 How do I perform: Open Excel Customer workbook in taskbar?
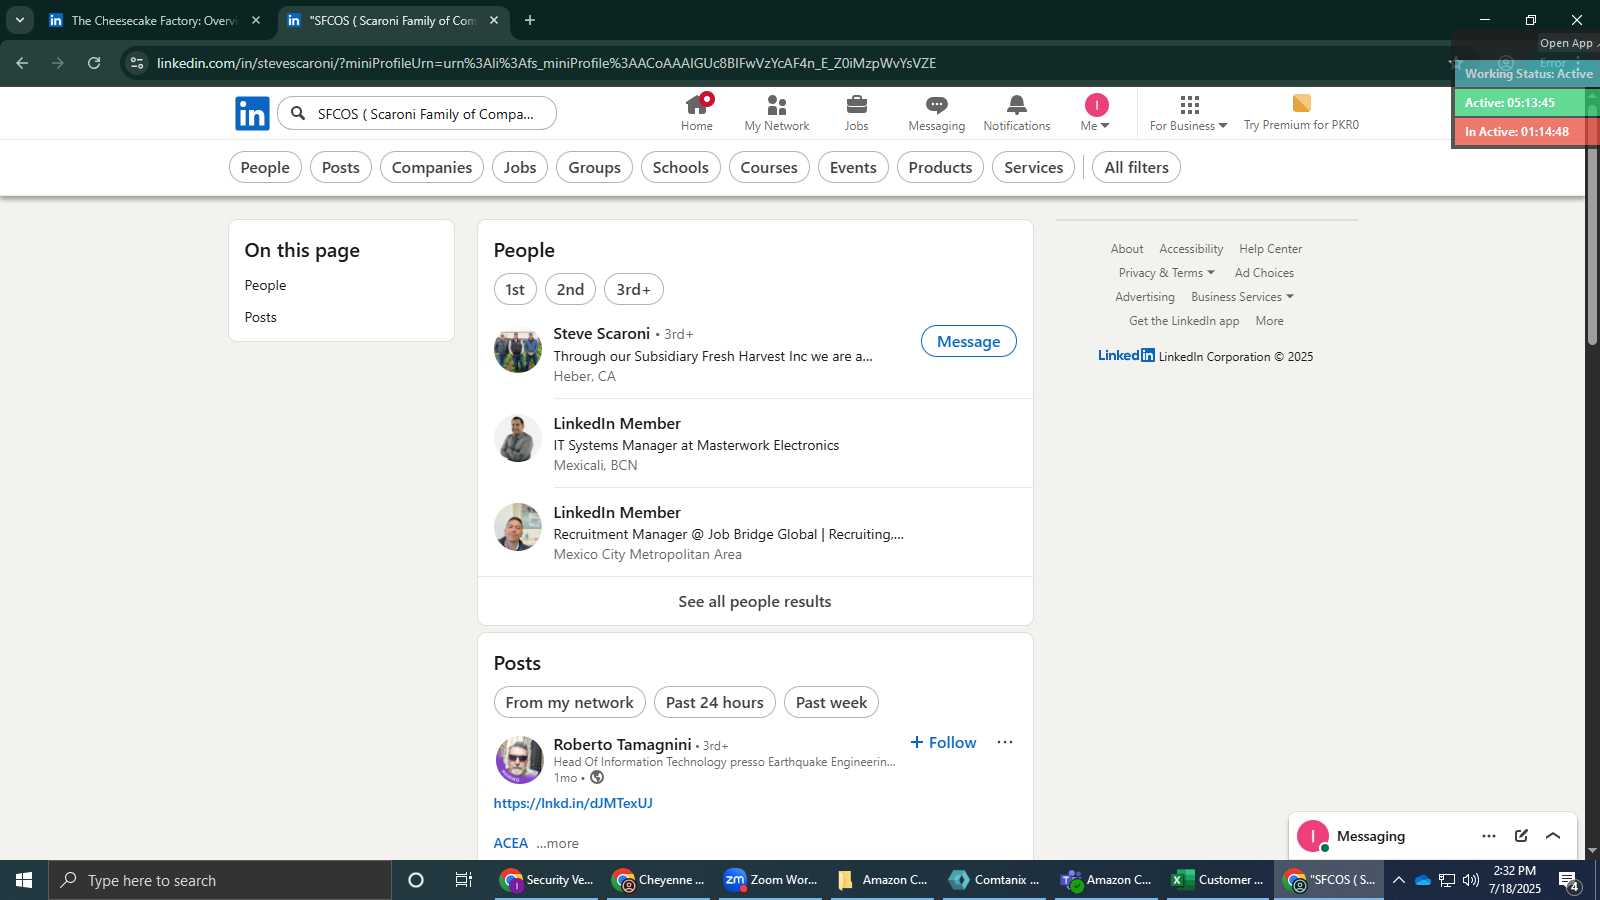[1218, 880]
